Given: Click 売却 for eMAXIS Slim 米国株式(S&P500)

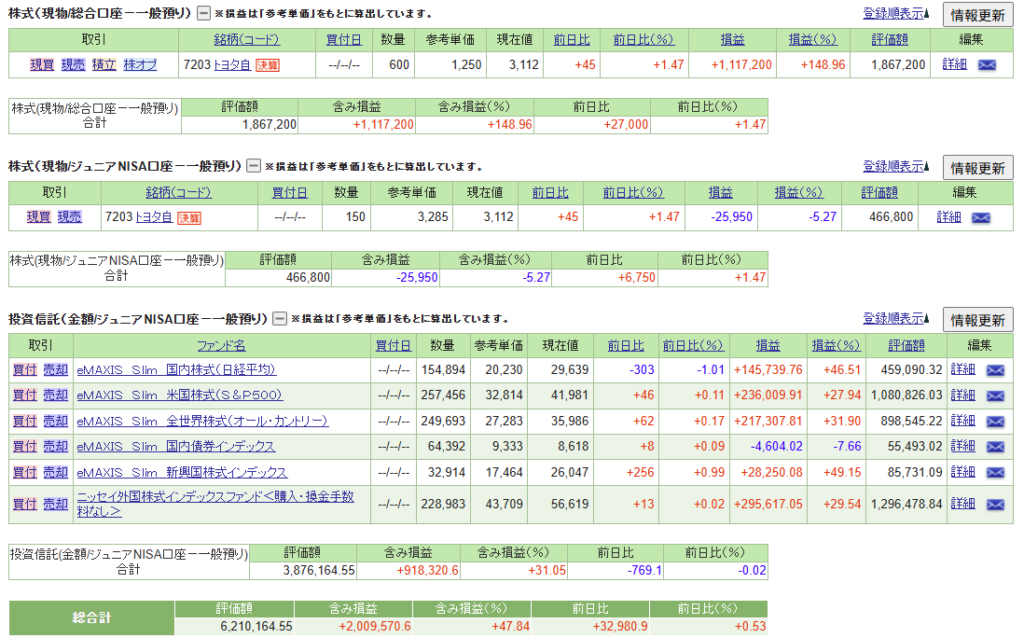Looking at the screenshot, I should (x=56, y=395).
